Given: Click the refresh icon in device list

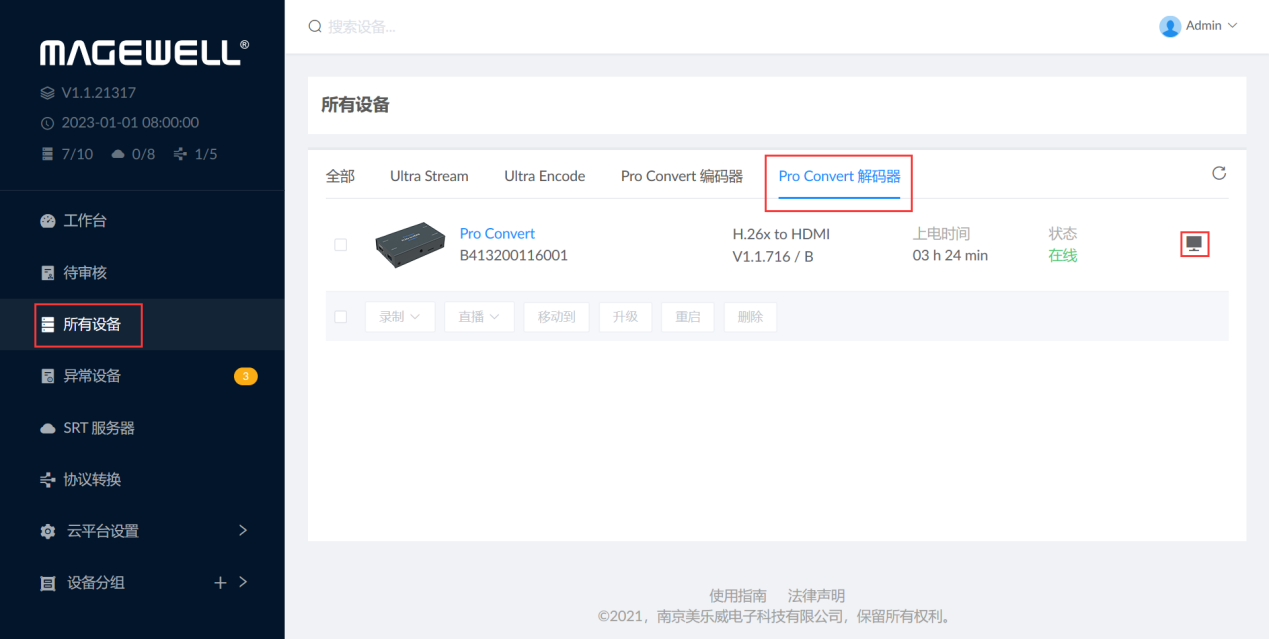Looking at the screenshot, I should 1218,174.
